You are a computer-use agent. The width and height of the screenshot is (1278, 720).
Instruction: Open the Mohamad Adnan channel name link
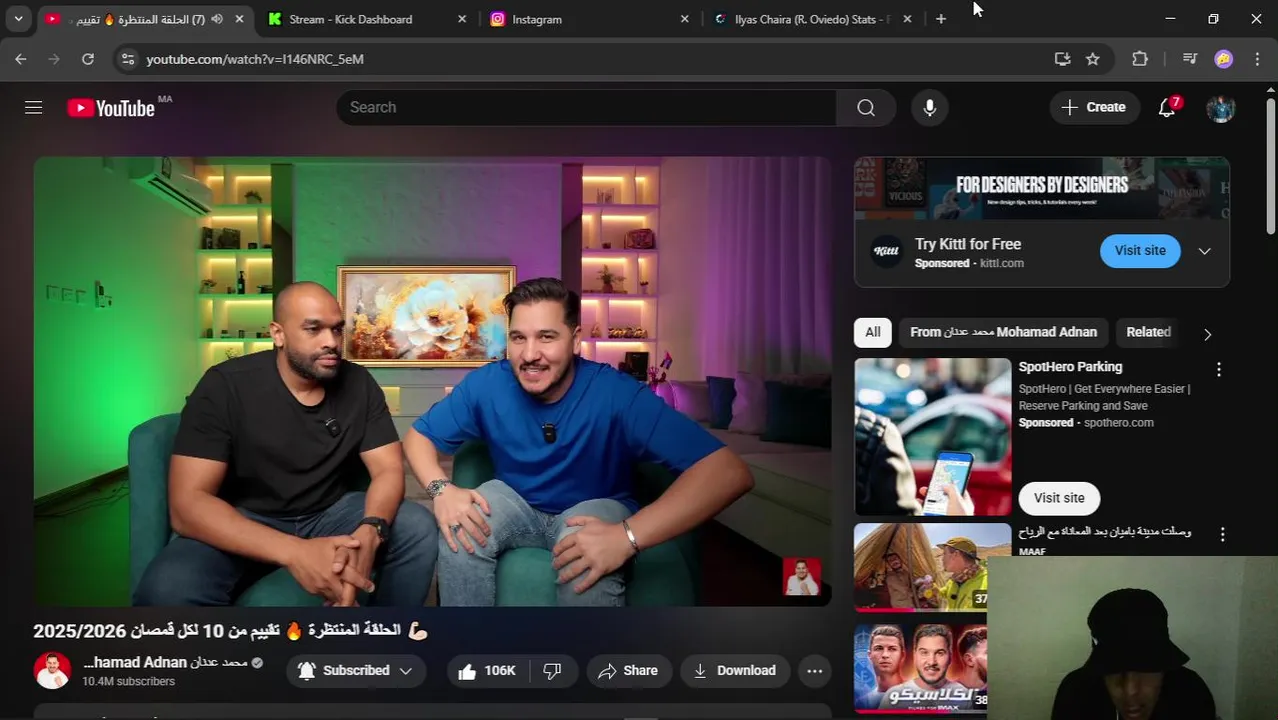(x=165, y=662)
